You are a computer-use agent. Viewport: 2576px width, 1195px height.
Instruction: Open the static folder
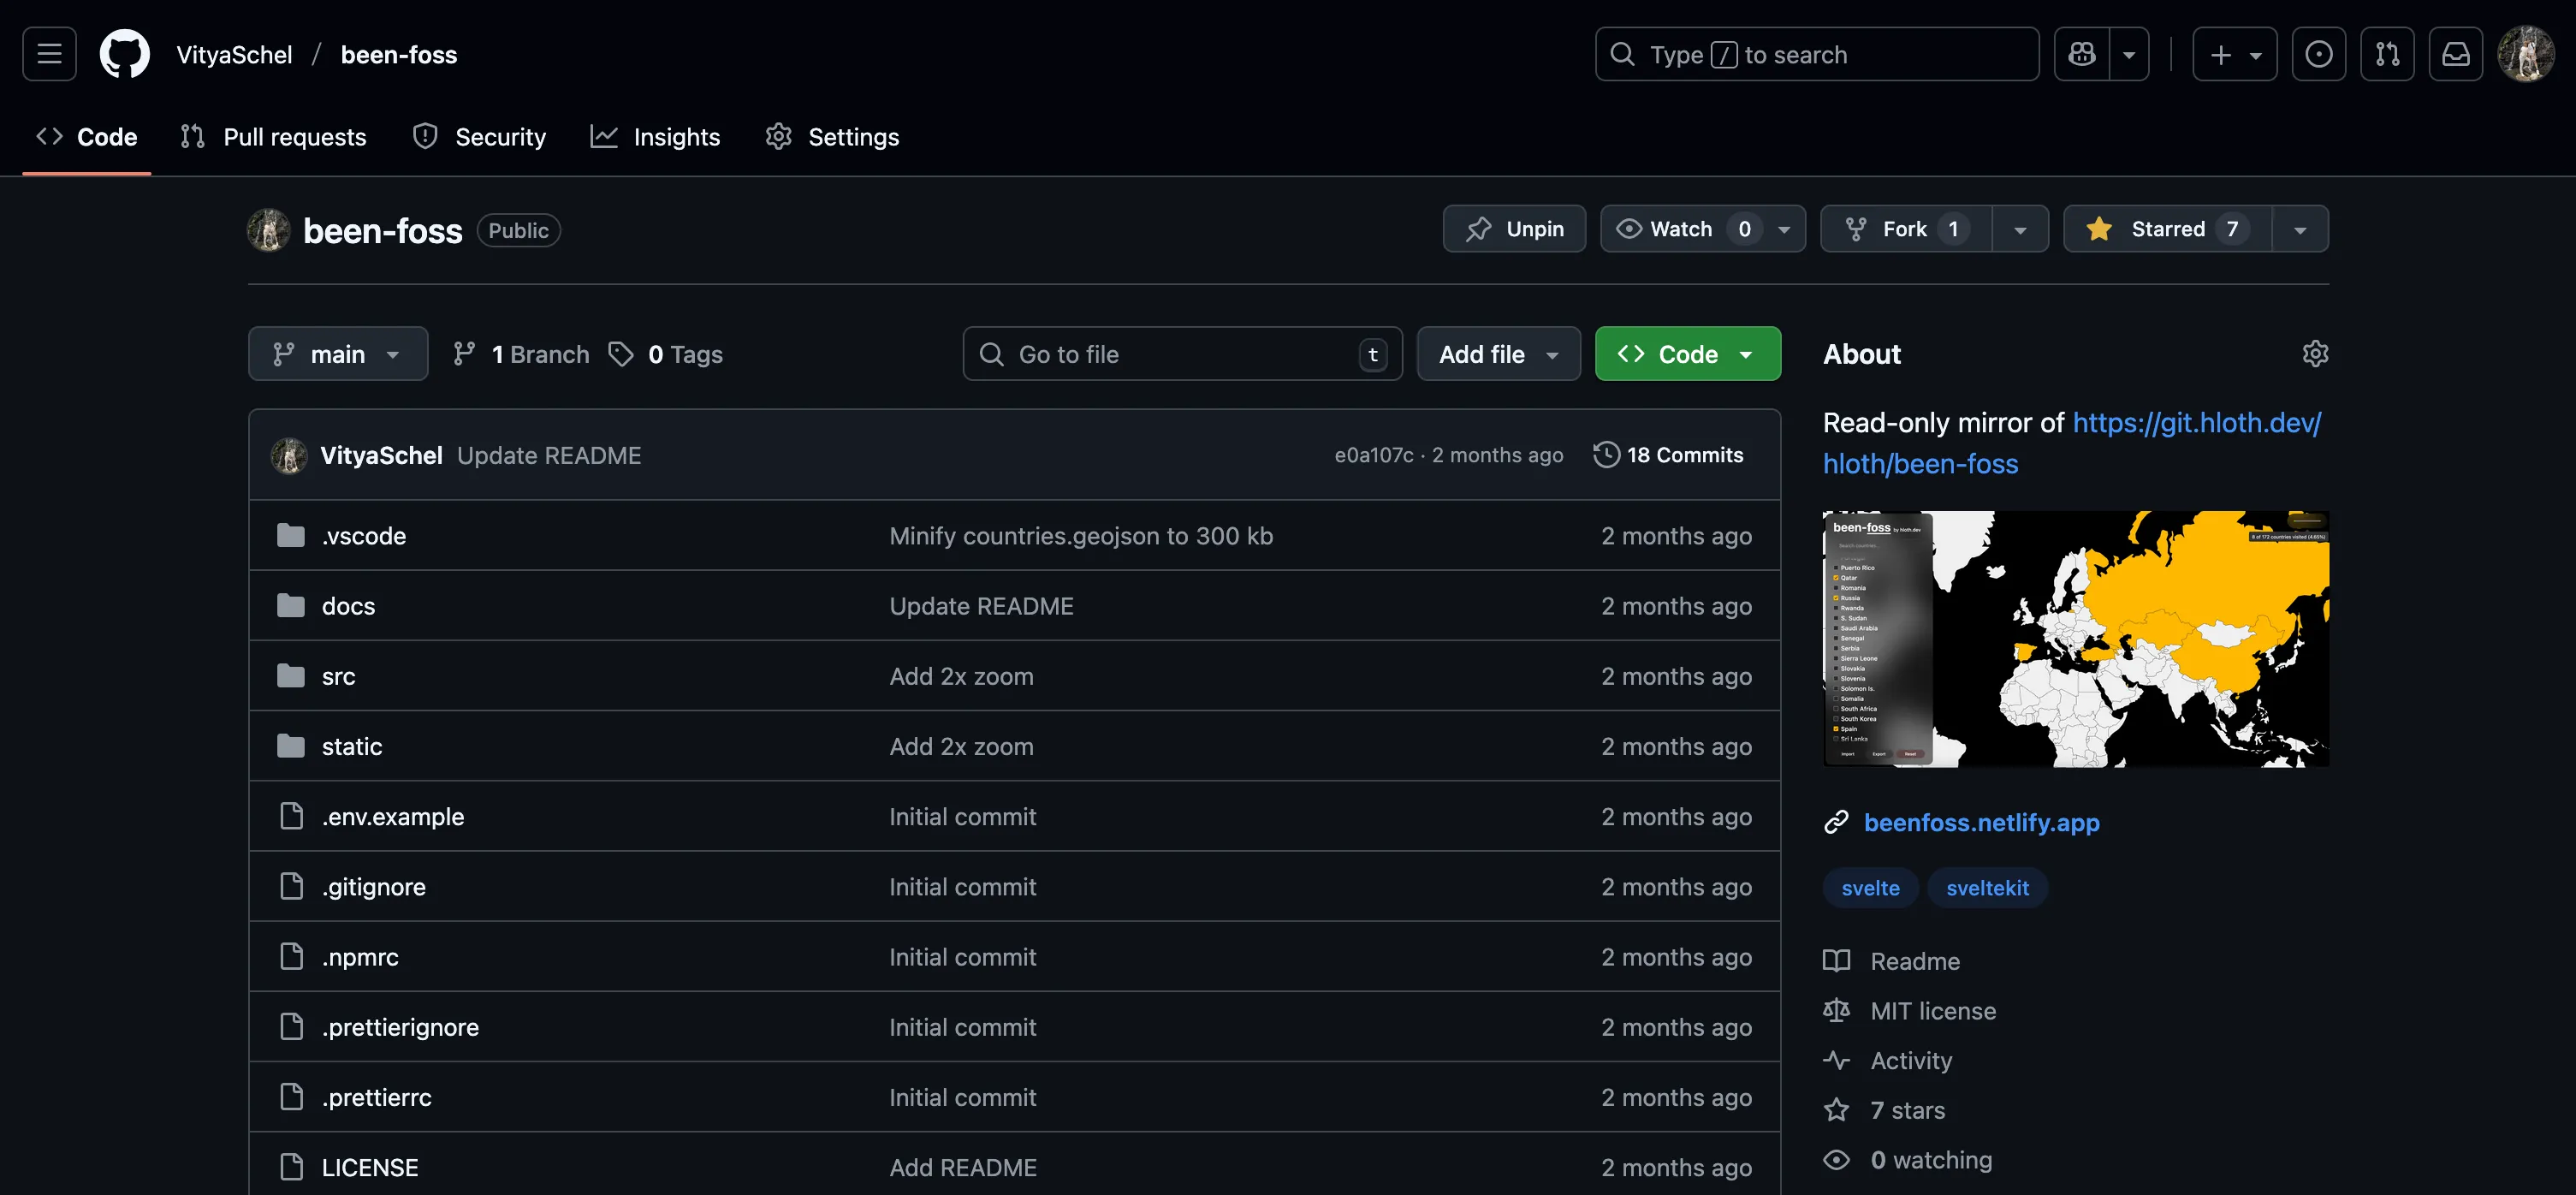tap(352, 746)
